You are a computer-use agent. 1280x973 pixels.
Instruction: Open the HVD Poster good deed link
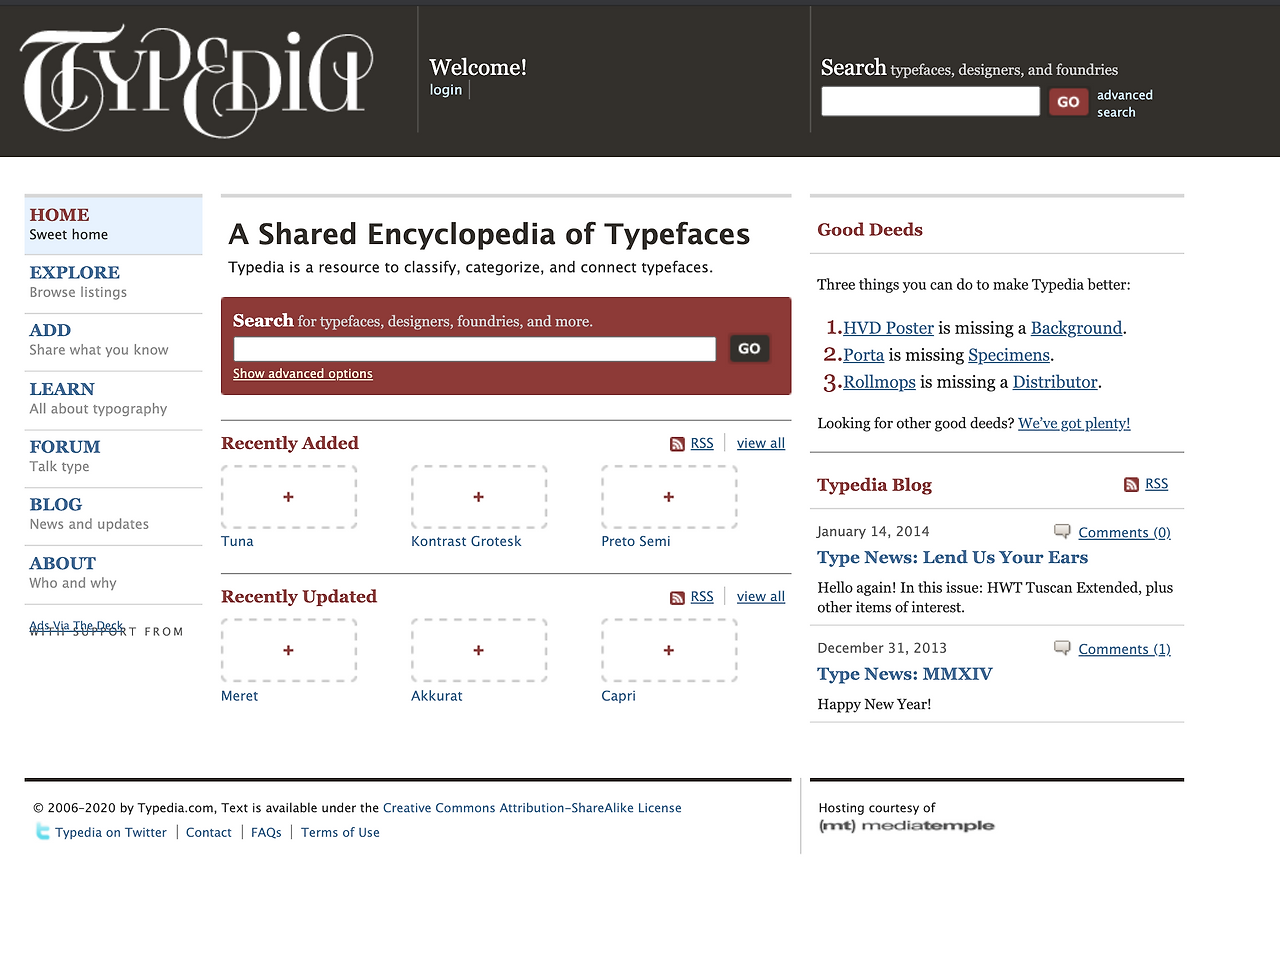[888, 328]
